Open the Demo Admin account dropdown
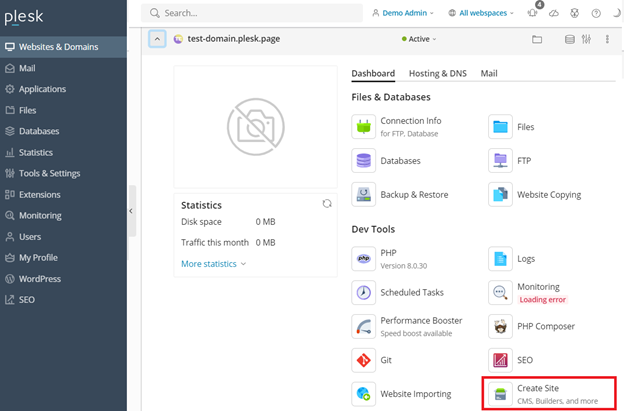Viewport: 624px width, 411px height. [403, 13]
